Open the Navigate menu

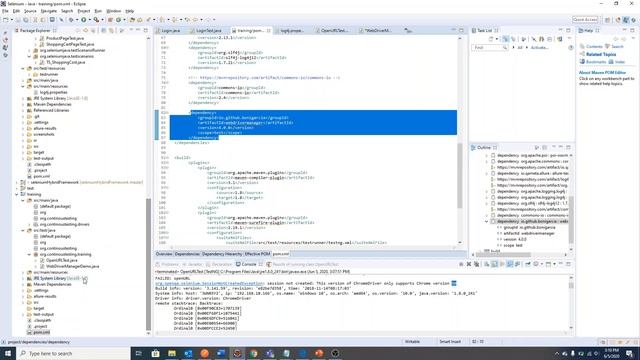click(x=49, y=11)
